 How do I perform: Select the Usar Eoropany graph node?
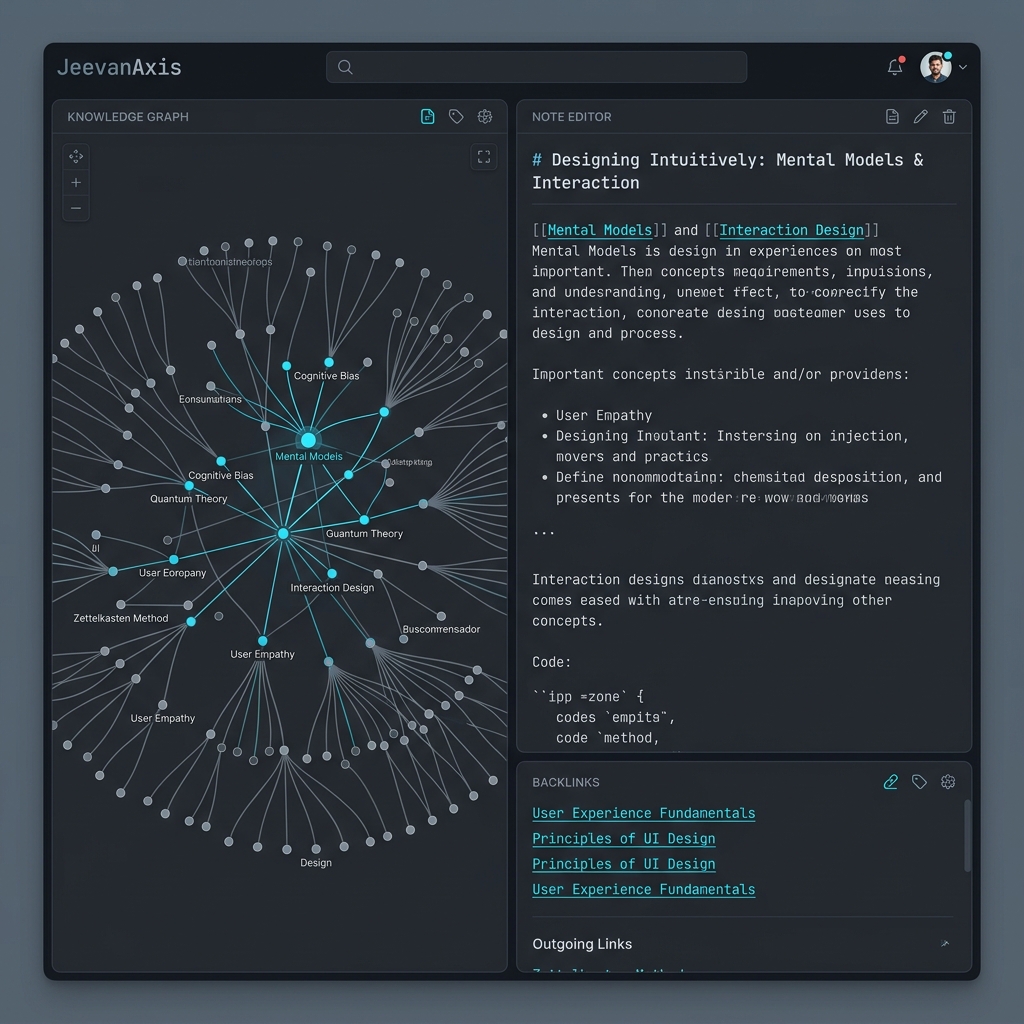pos(174,560)
